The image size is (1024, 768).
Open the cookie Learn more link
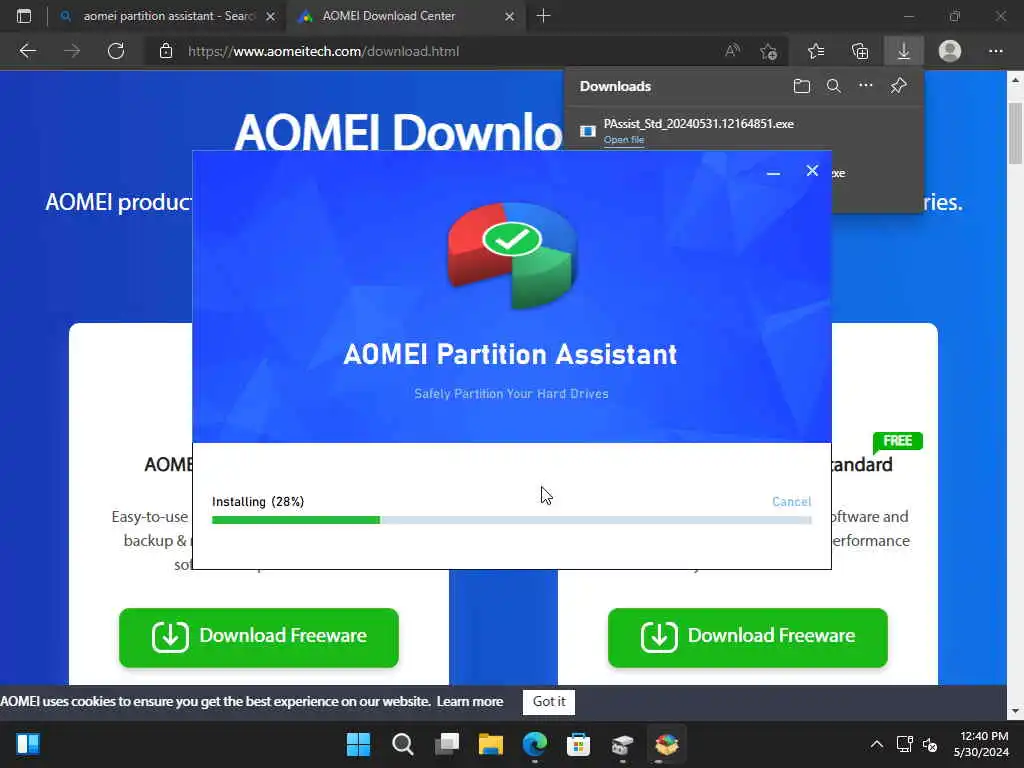(x=470, y=701)
